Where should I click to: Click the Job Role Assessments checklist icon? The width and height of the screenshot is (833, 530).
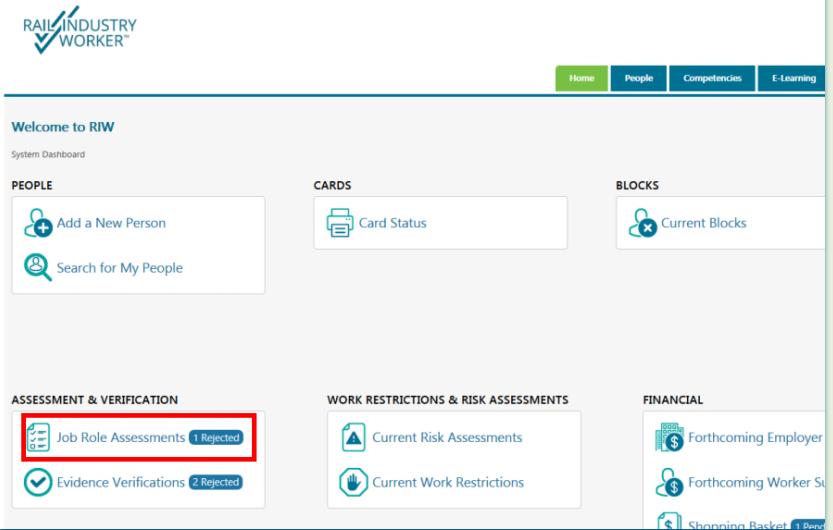pyautogui.click(x=38, y=438)
